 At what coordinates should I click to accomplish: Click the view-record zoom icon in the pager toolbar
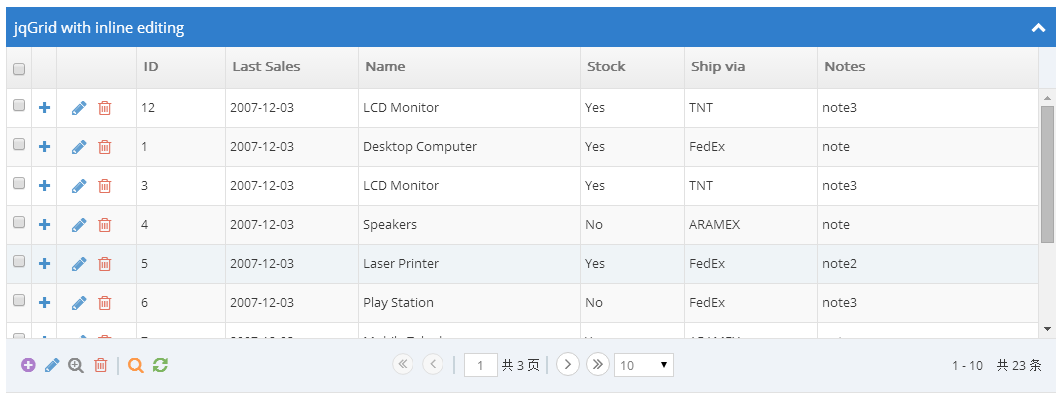click(76, 365)
